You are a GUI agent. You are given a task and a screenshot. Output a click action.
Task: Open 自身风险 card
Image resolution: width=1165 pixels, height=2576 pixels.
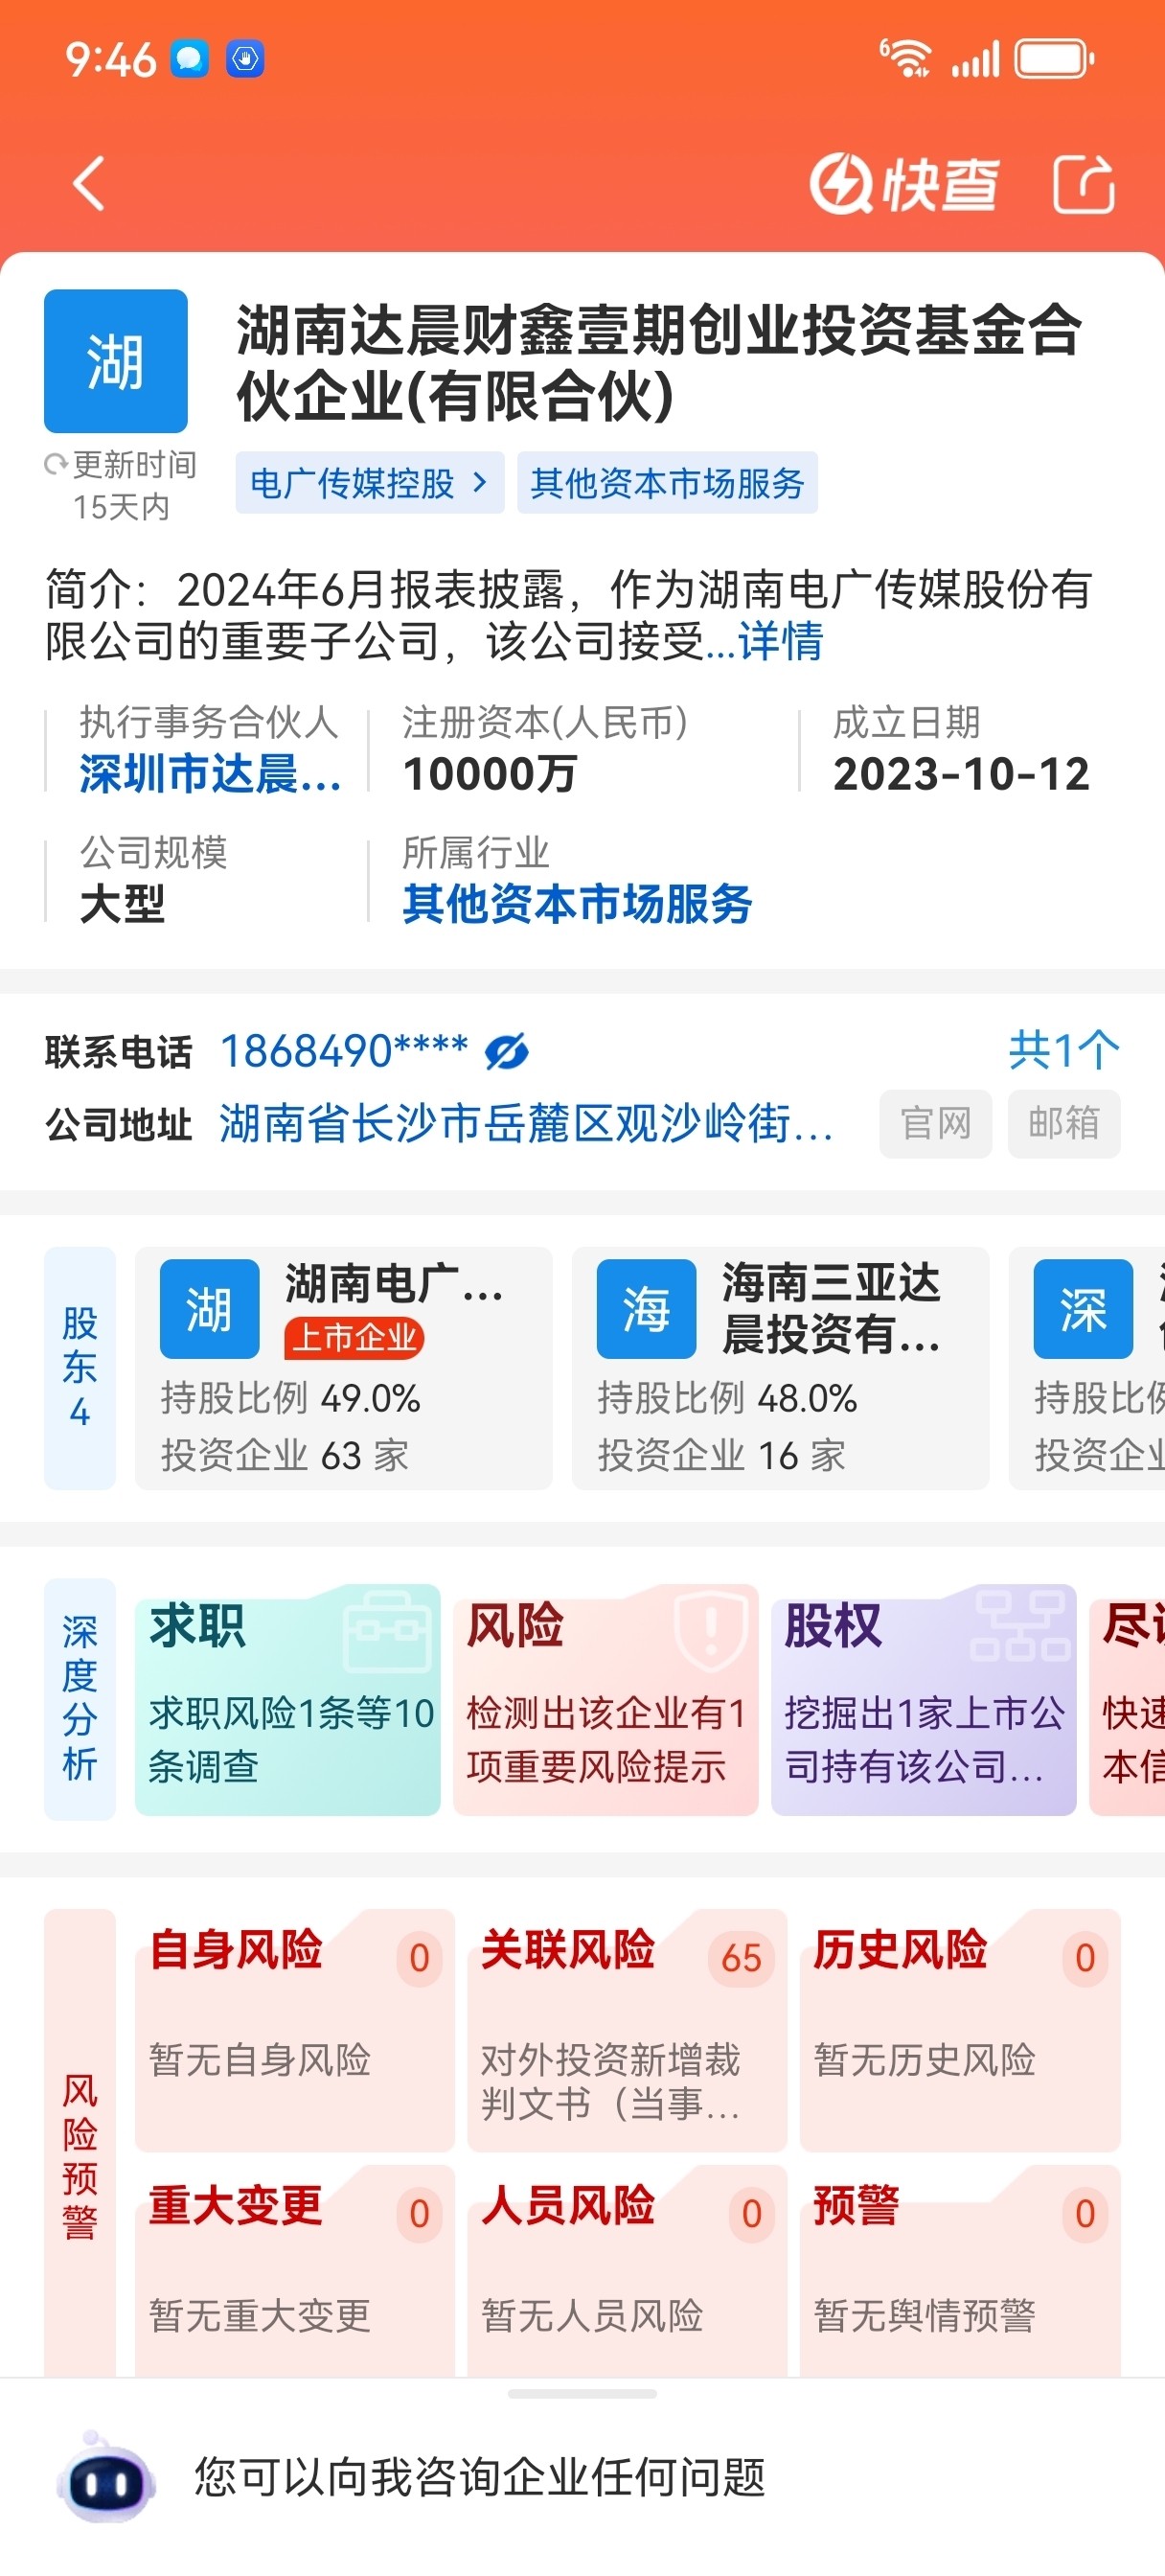click(x=295, y=2030)
